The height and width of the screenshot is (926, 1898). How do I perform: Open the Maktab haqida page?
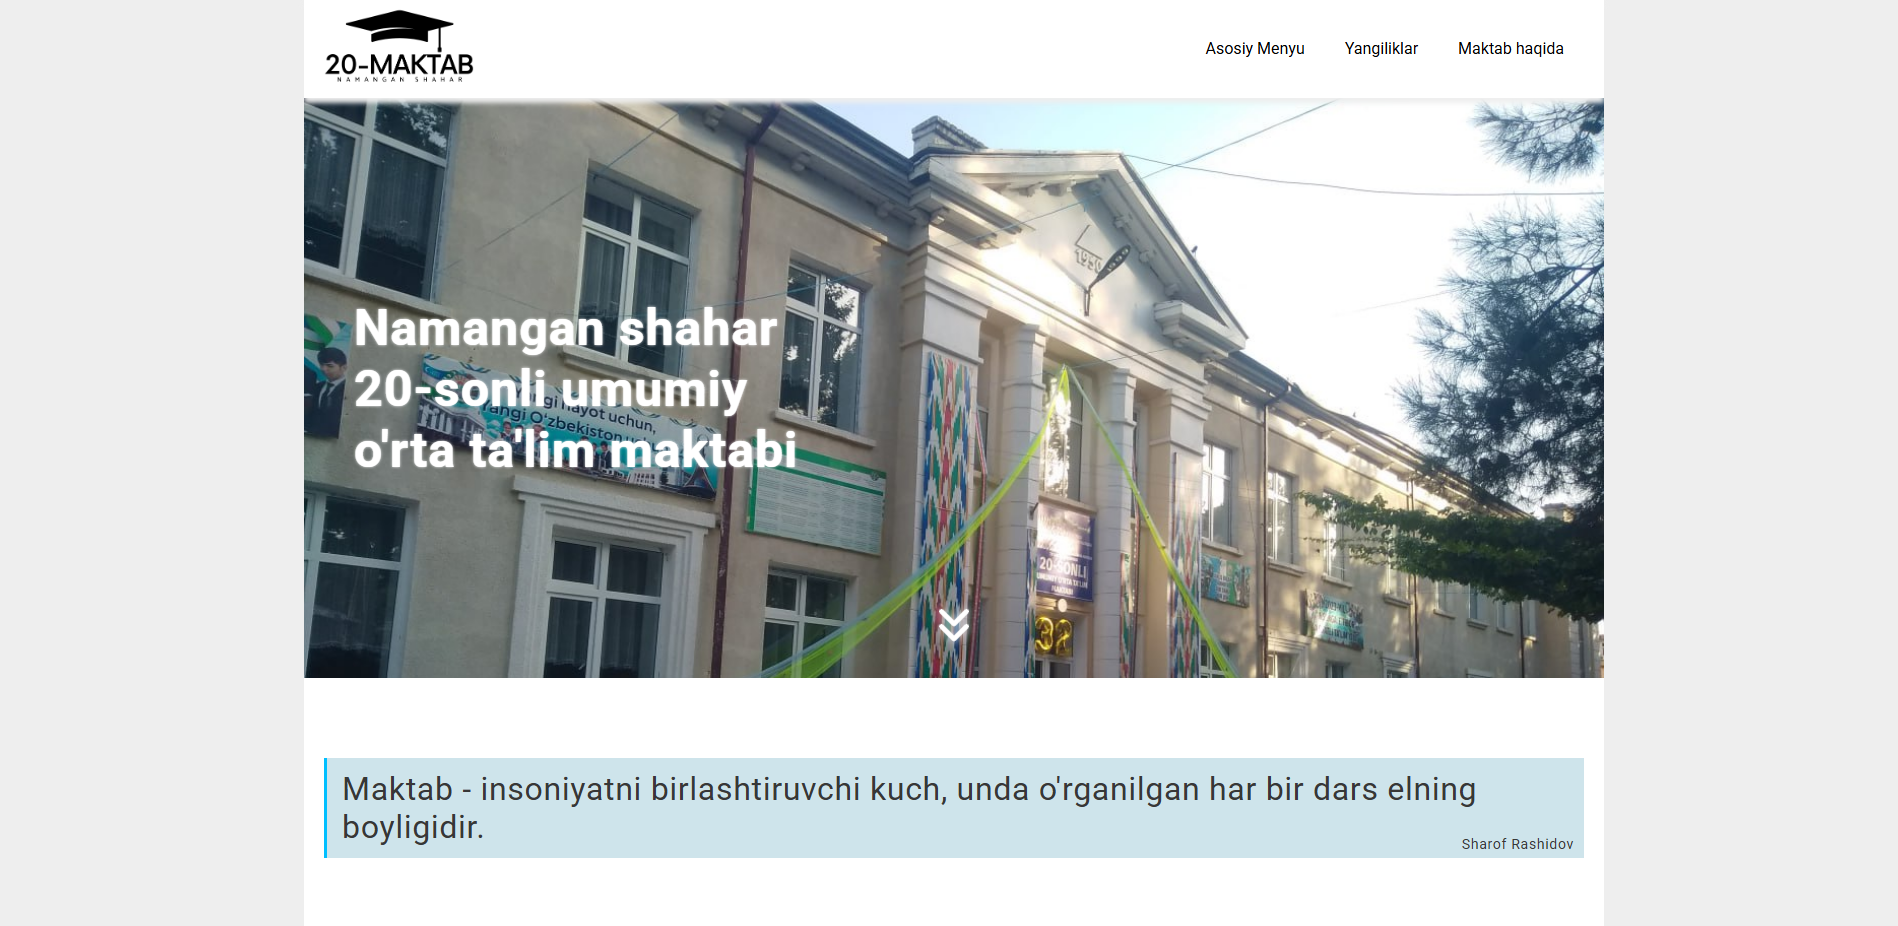1510,49
